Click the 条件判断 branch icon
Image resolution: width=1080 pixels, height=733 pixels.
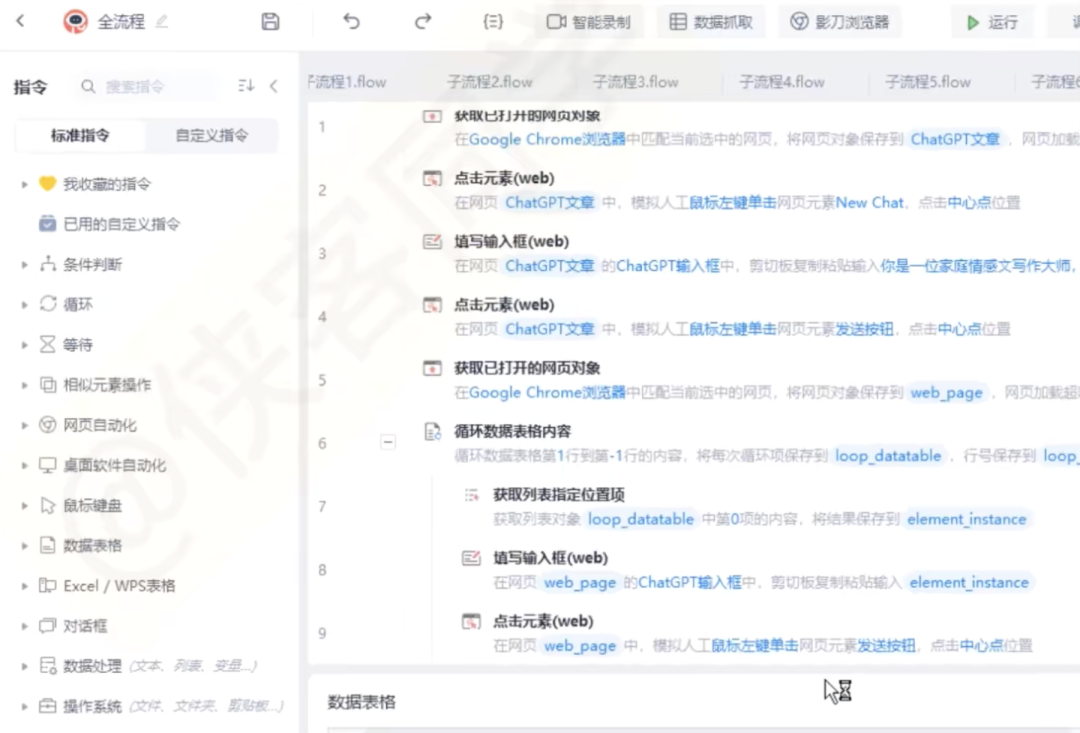[48, 264]
